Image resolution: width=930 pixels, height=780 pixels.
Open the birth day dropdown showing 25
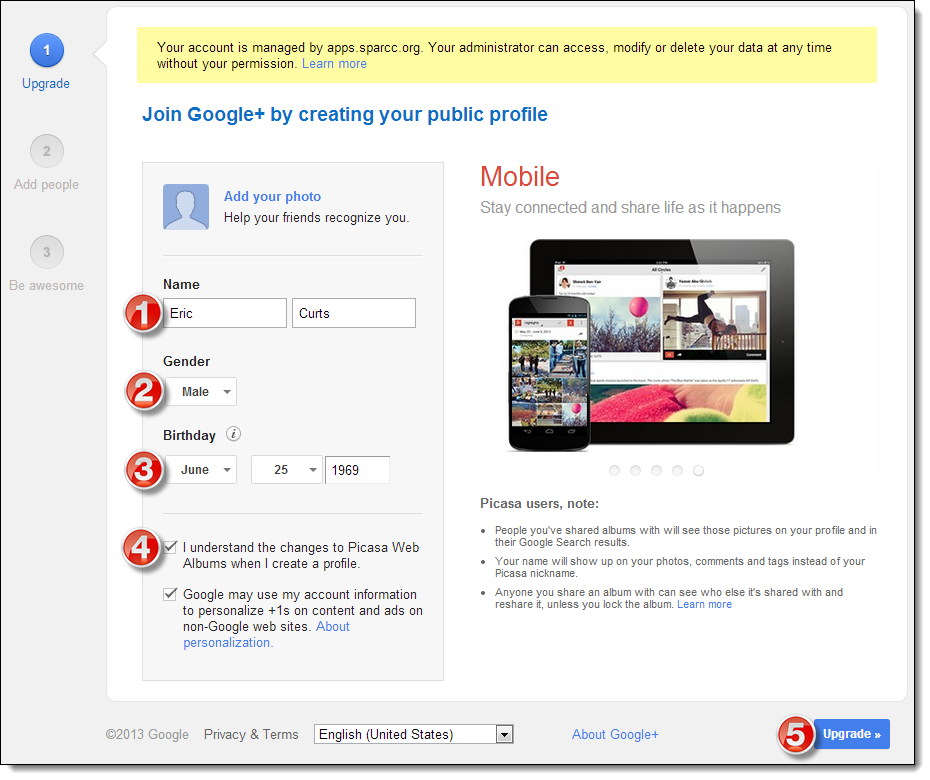[286, 470]
